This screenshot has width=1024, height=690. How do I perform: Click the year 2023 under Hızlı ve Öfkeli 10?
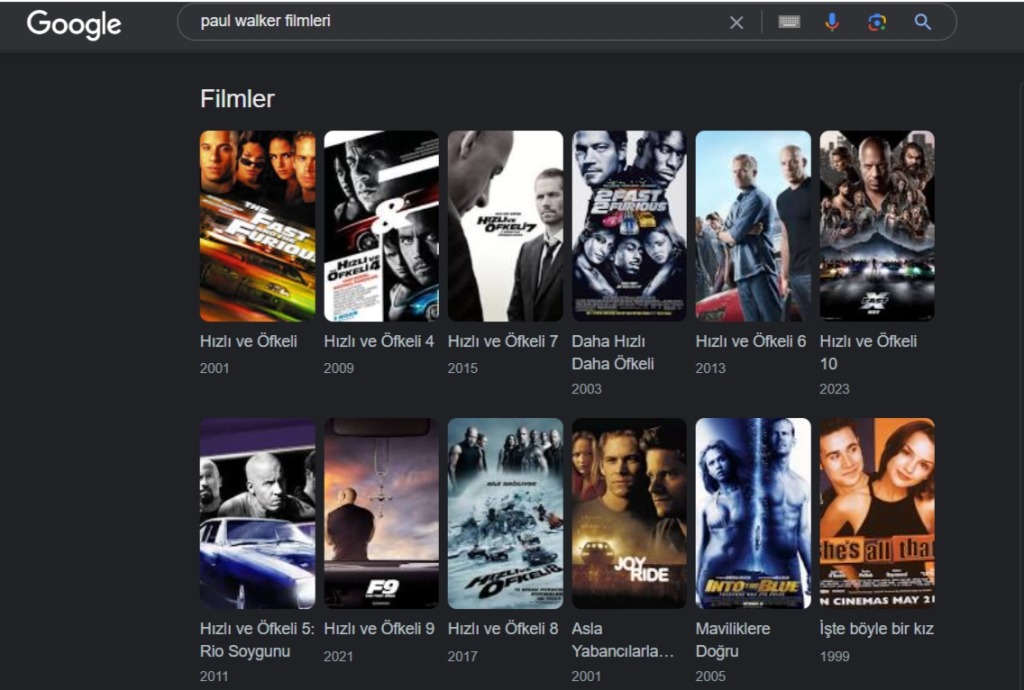coord(835,389)
